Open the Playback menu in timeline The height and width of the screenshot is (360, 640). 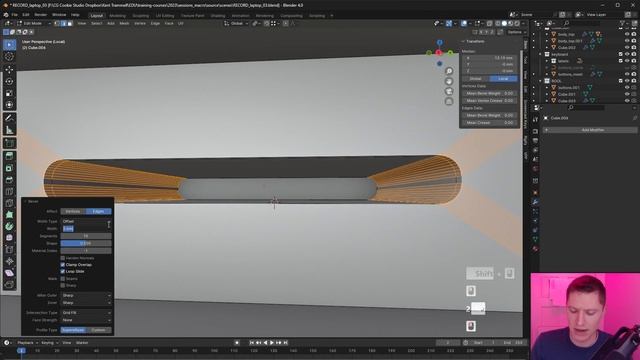click(x=27, y=343)
